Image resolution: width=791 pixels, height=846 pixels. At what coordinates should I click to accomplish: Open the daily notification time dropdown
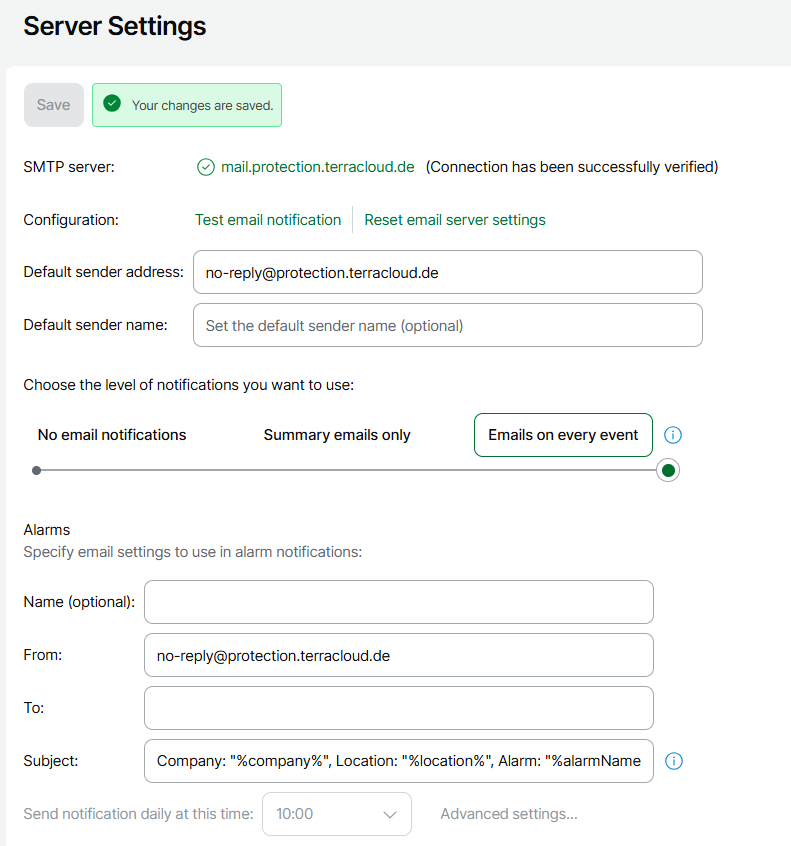point(336,814)
